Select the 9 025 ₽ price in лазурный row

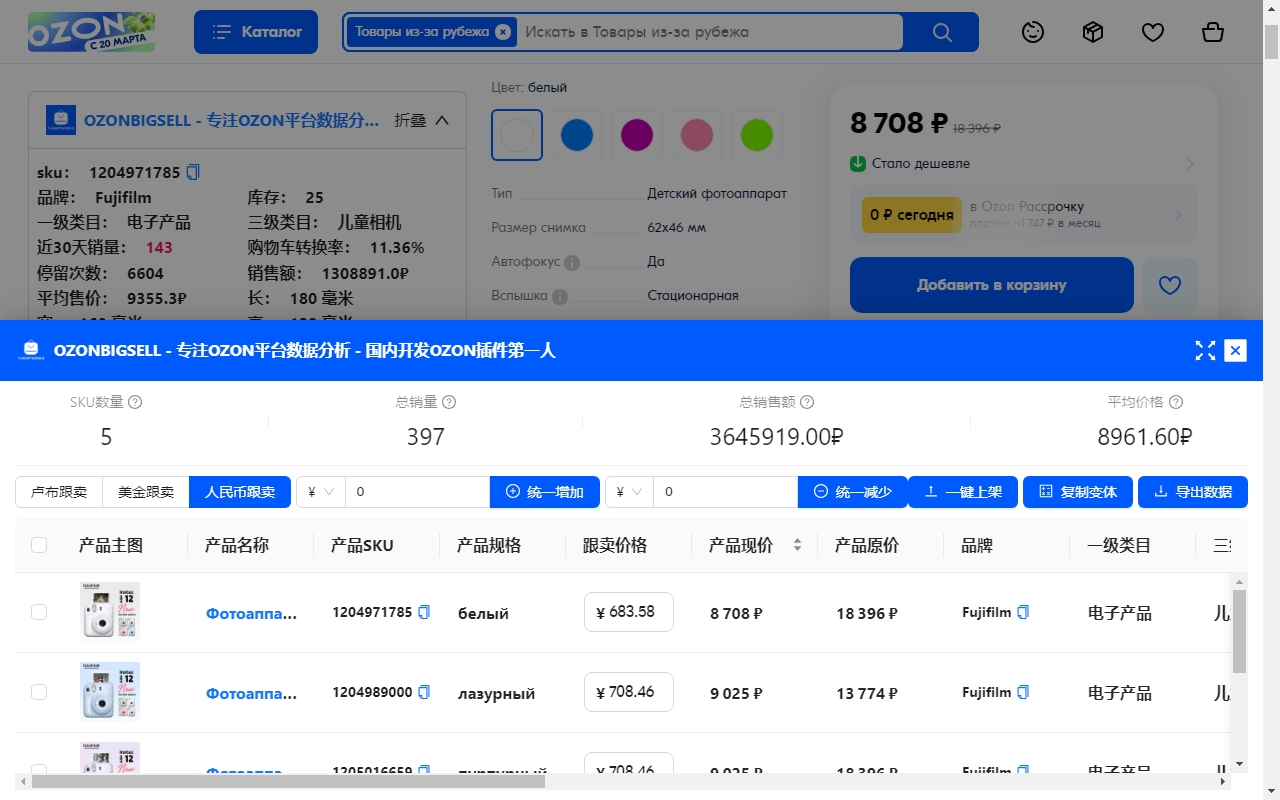[736, 693]
